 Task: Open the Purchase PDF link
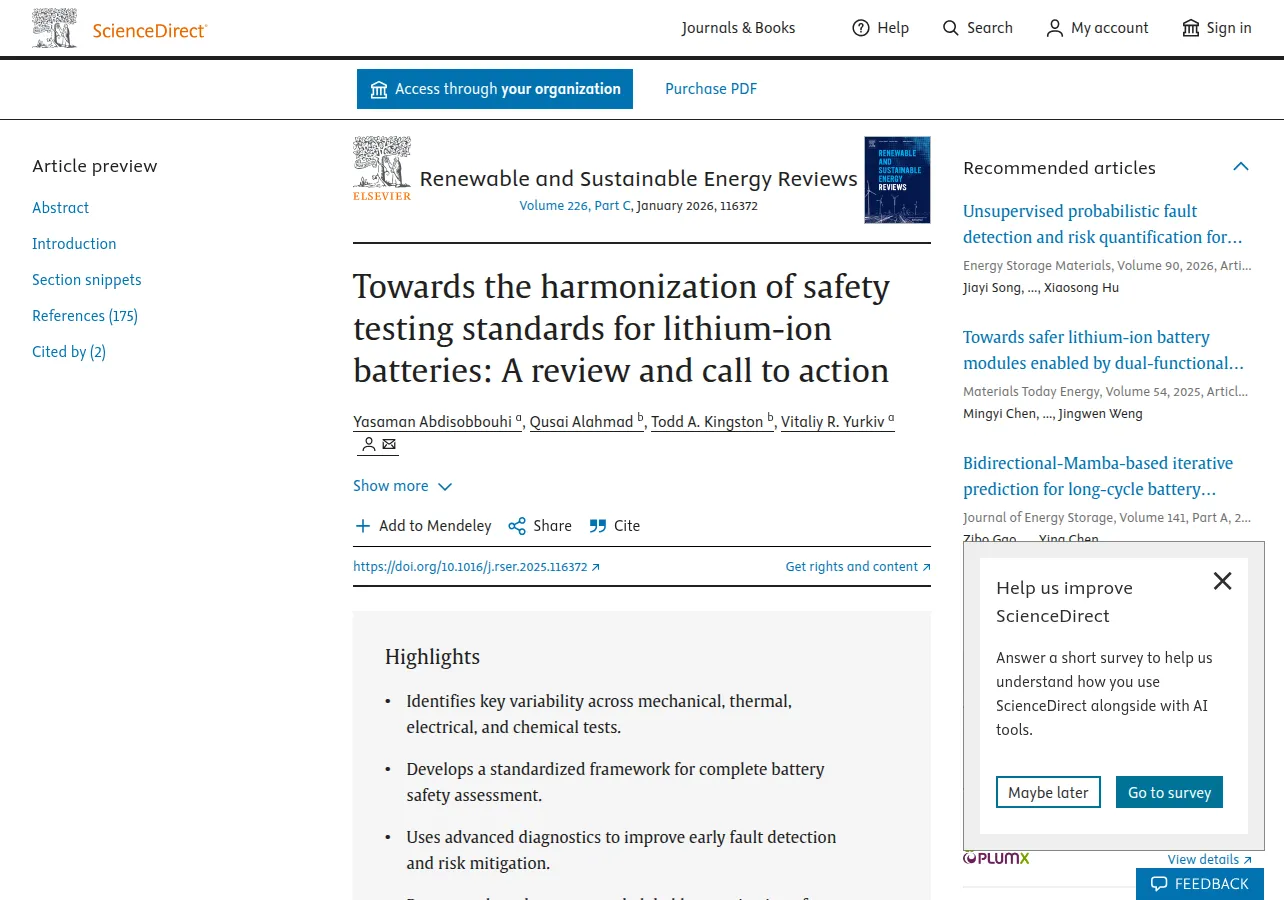711,89
